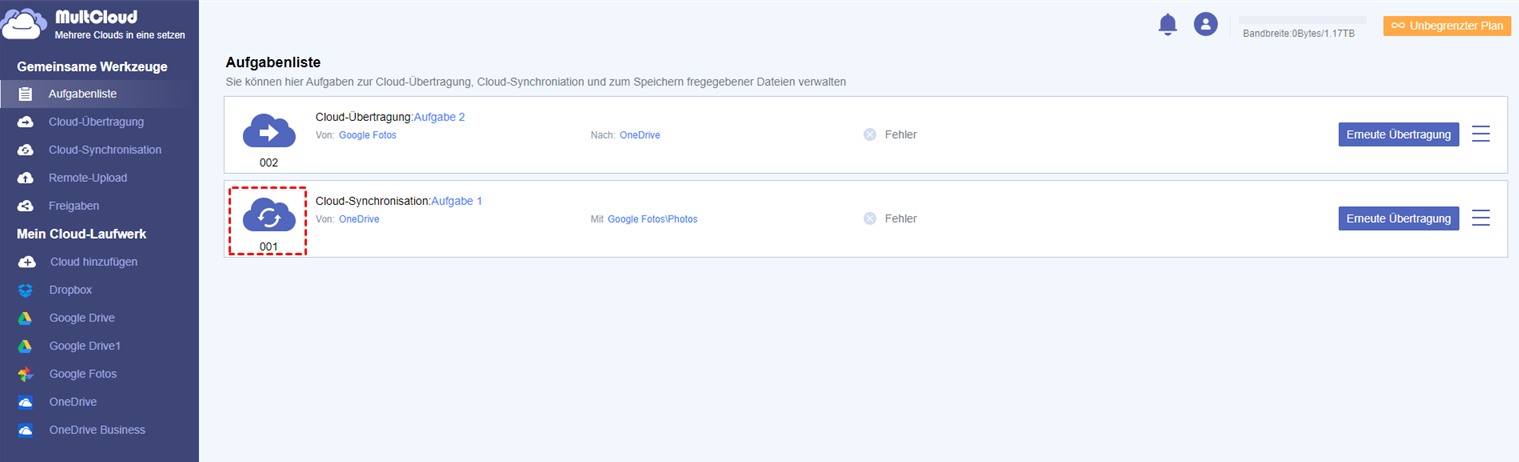Click the MultCloud logo icon
Viewport: 1519px width, 462px height.
click(x=24, y=24)
